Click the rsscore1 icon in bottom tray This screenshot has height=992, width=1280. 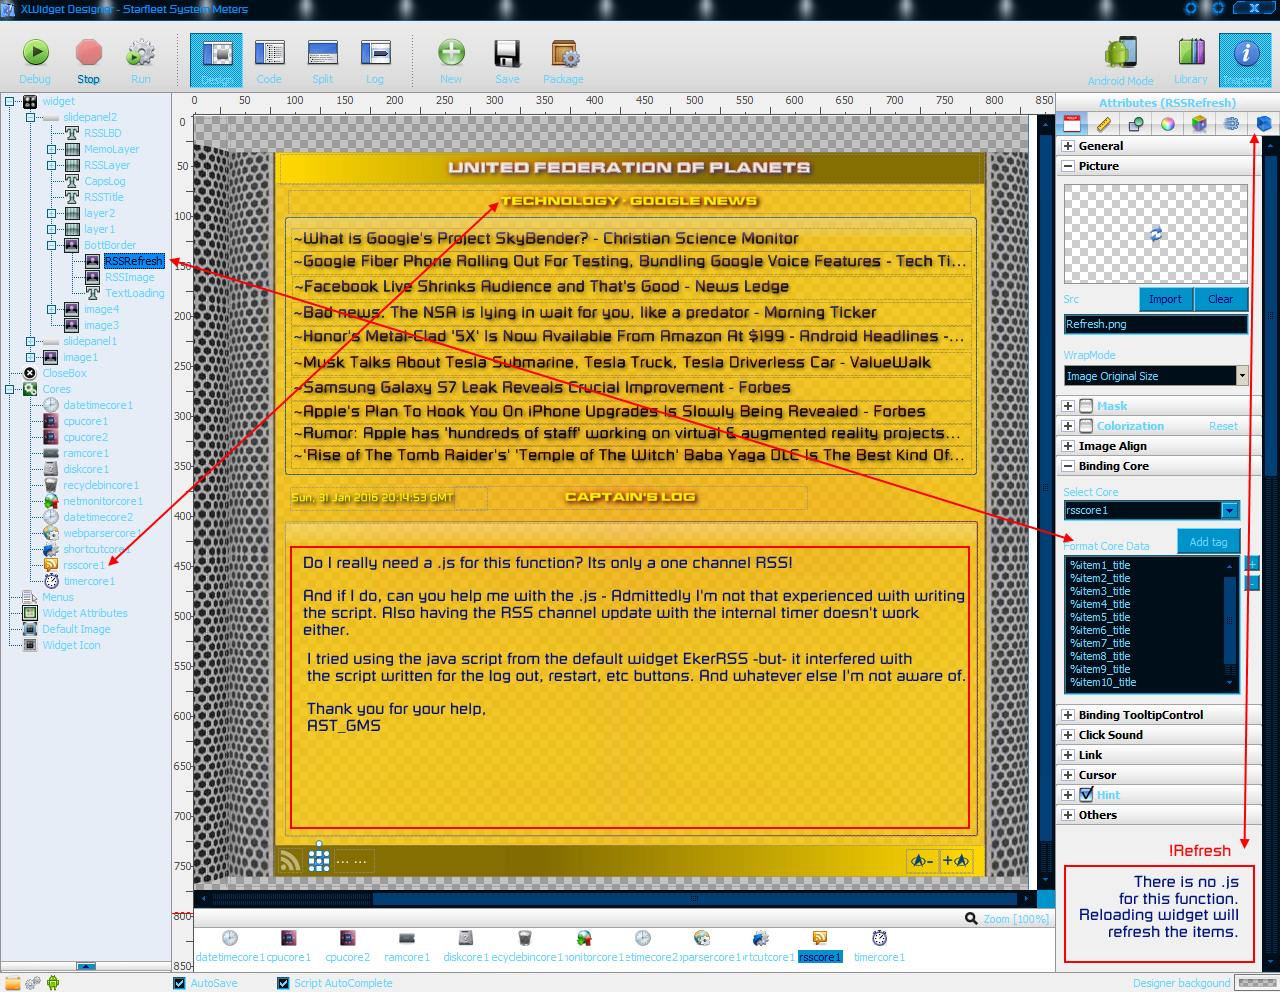(820, 938)
